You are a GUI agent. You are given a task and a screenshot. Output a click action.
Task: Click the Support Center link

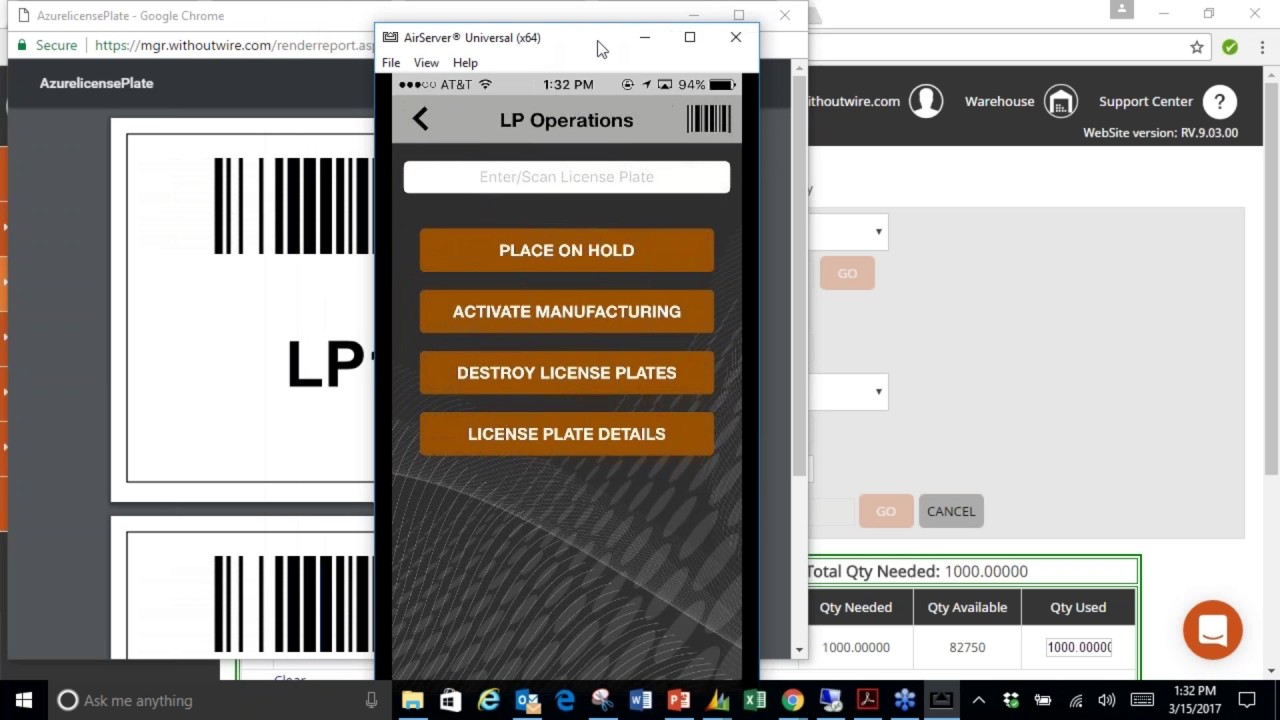click(1145, 101)
